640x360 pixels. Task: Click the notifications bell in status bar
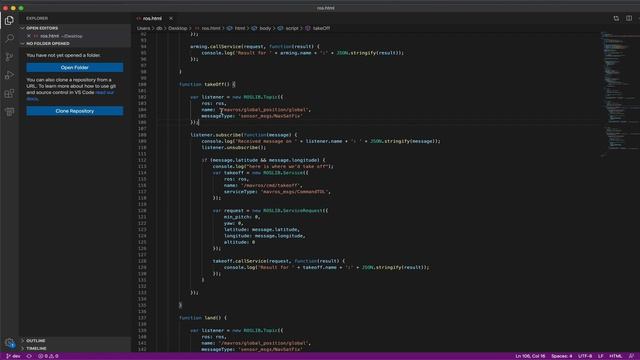[631, 356]
